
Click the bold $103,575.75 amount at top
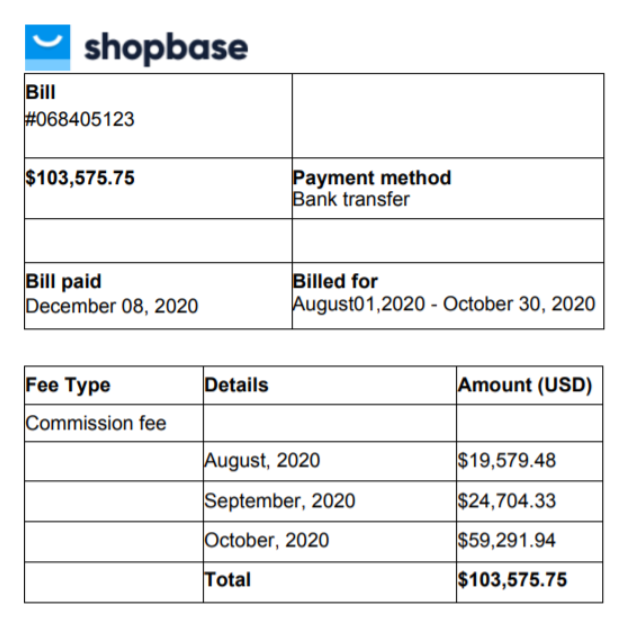pyautogui.click(x=80, y=178)
